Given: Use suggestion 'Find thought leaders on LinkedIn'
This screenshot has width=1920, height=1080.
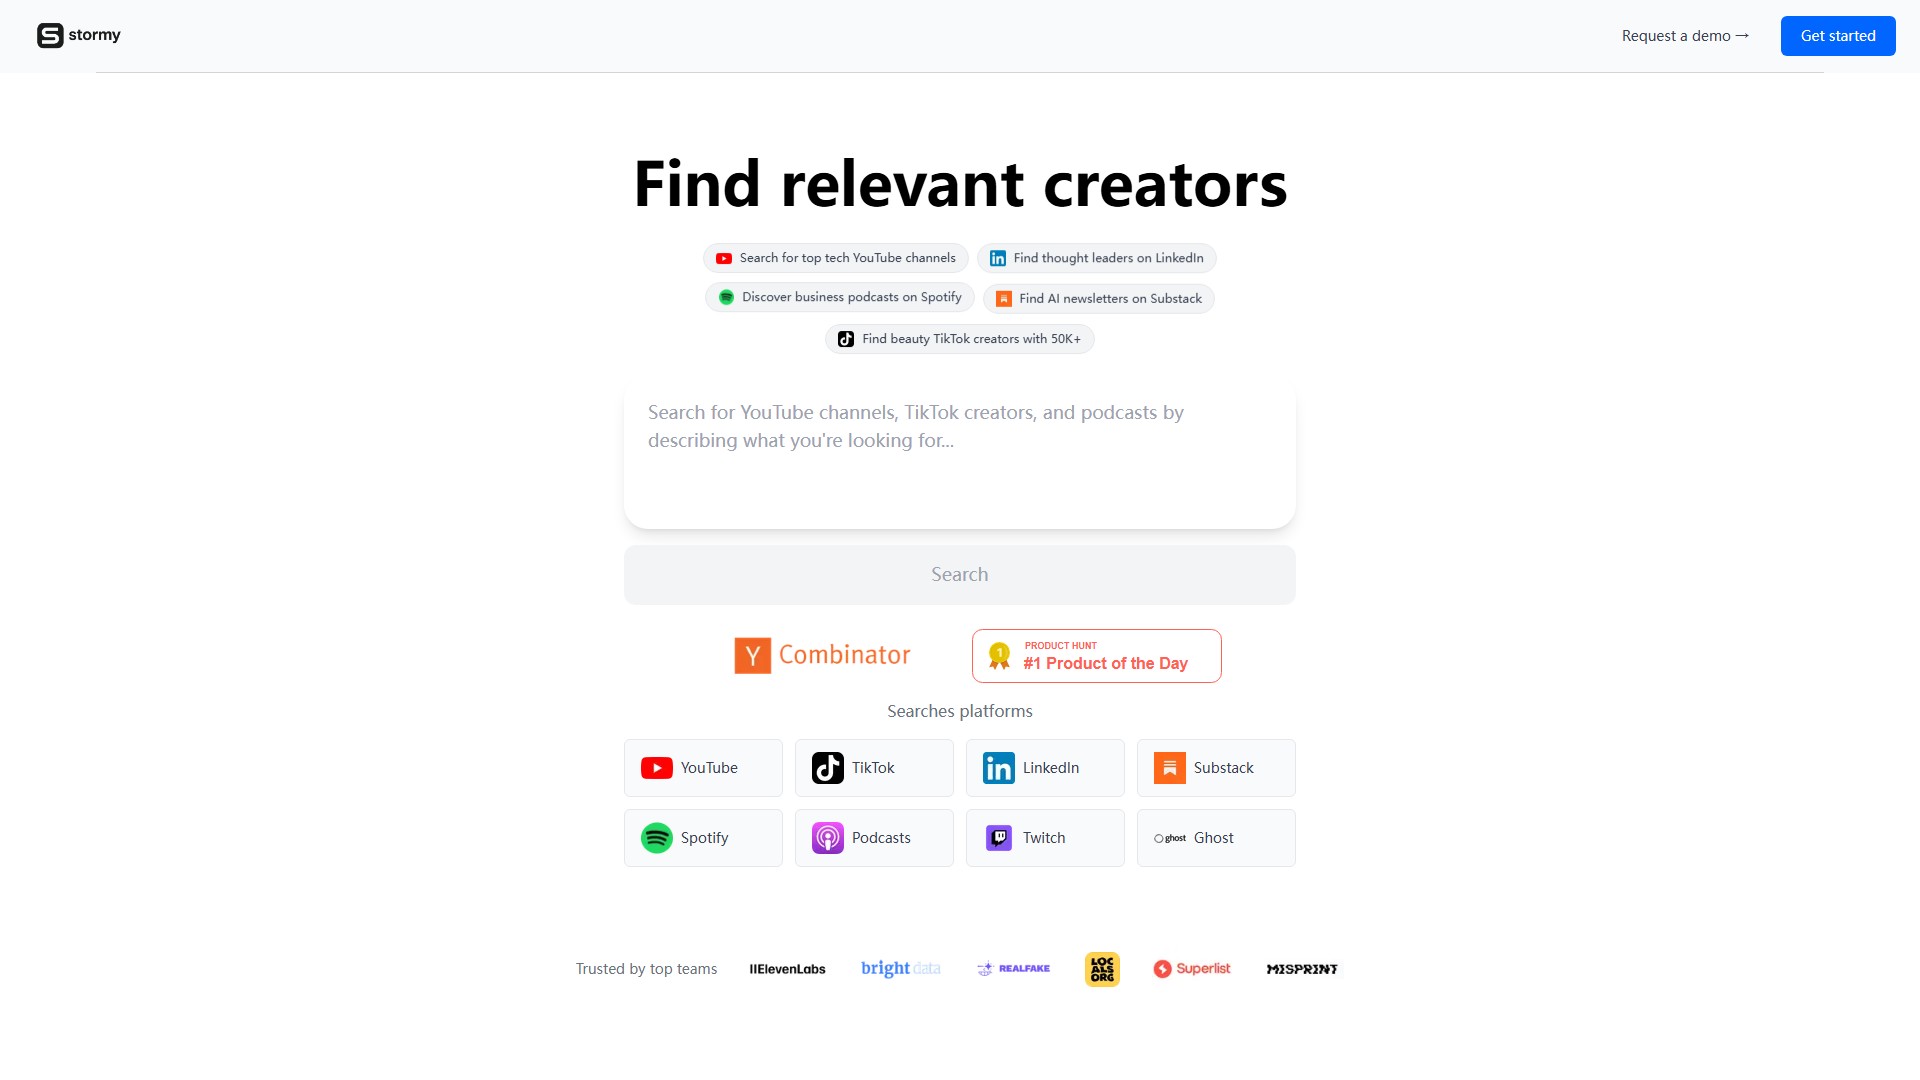Looking at the screenshot, I should [1096, 258].
